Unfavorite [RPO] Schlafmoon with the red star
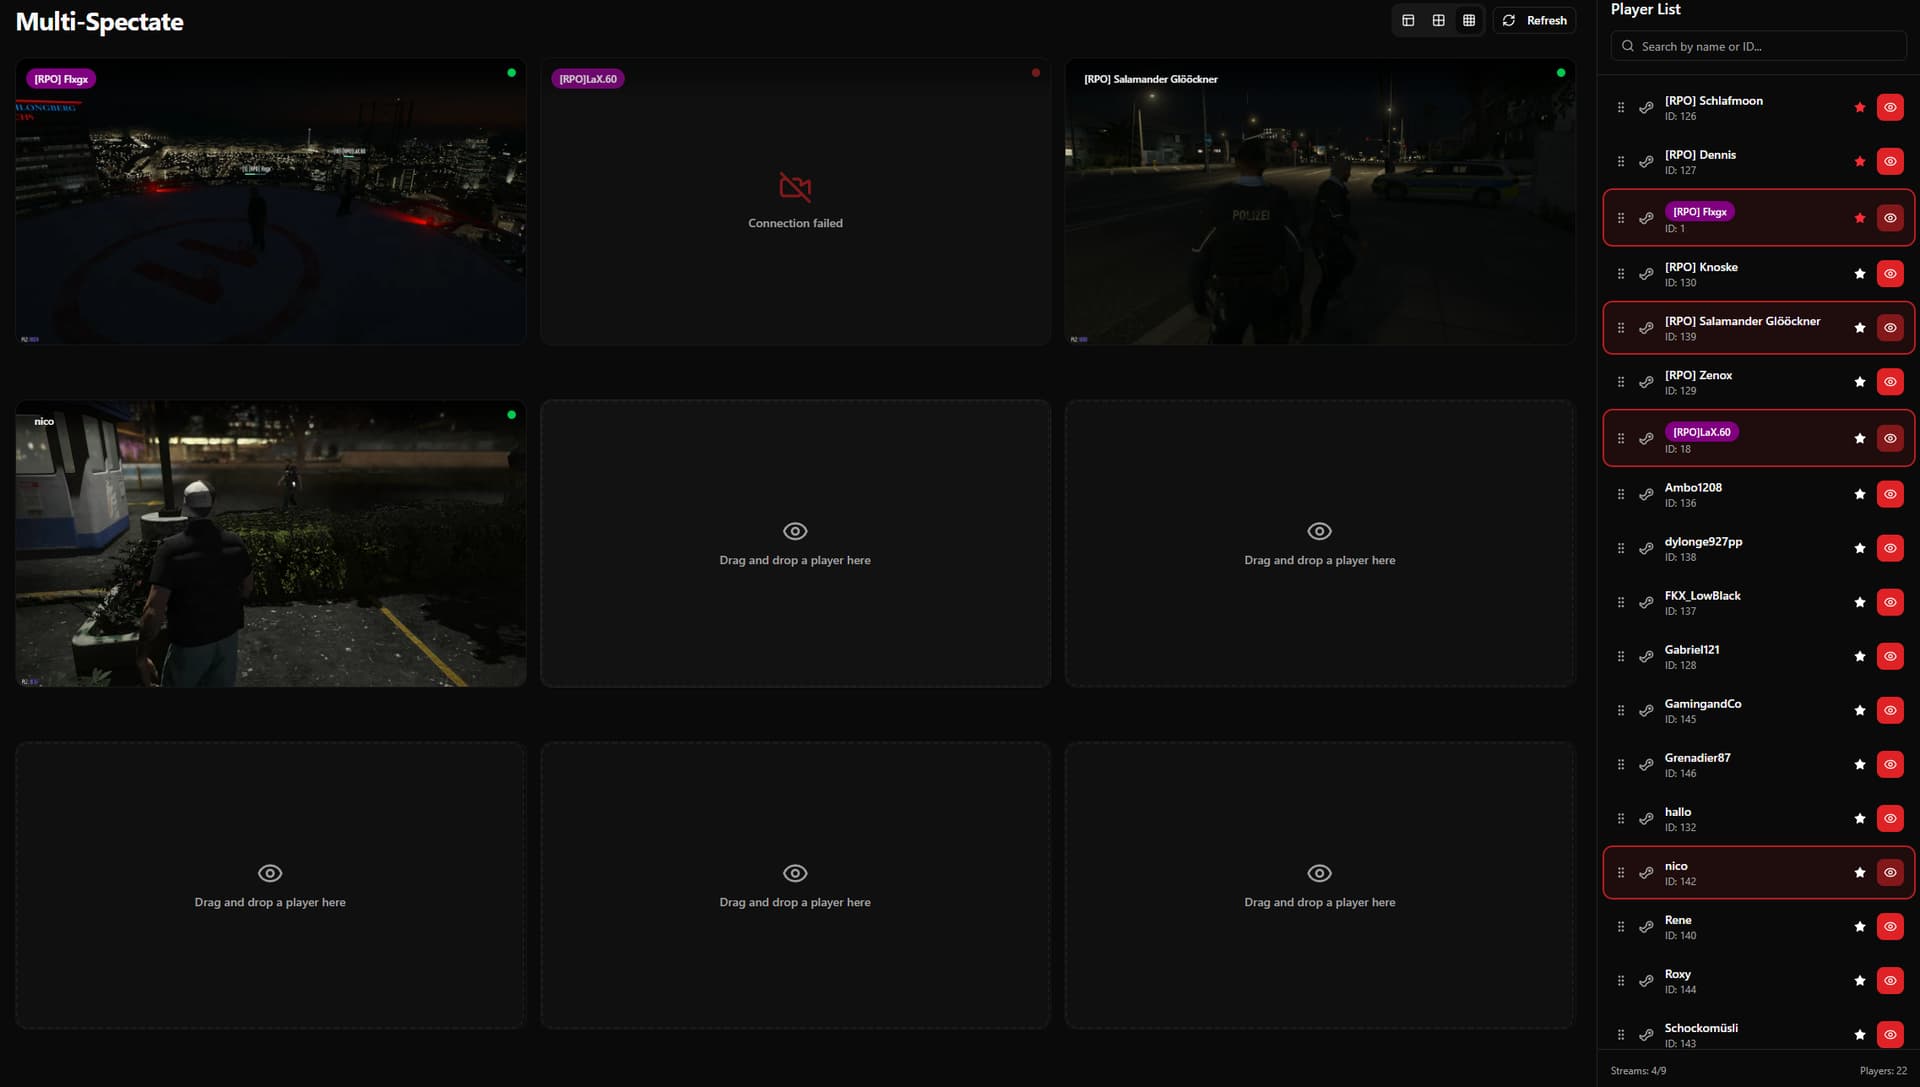The width and height of the screenshot is (1920, 1087). (1859, 108)
